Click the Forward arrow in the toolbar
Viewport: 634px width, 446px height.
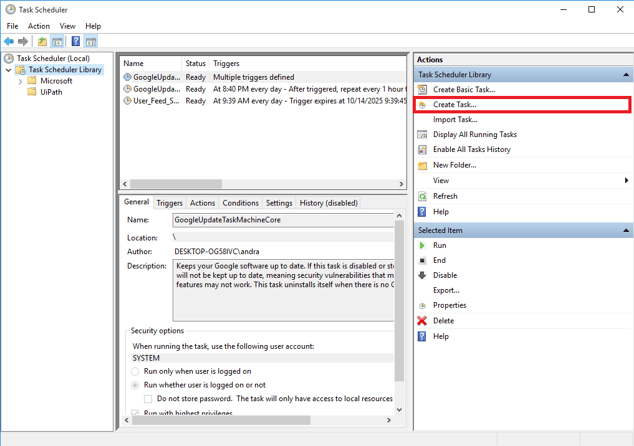pos(23,41)
